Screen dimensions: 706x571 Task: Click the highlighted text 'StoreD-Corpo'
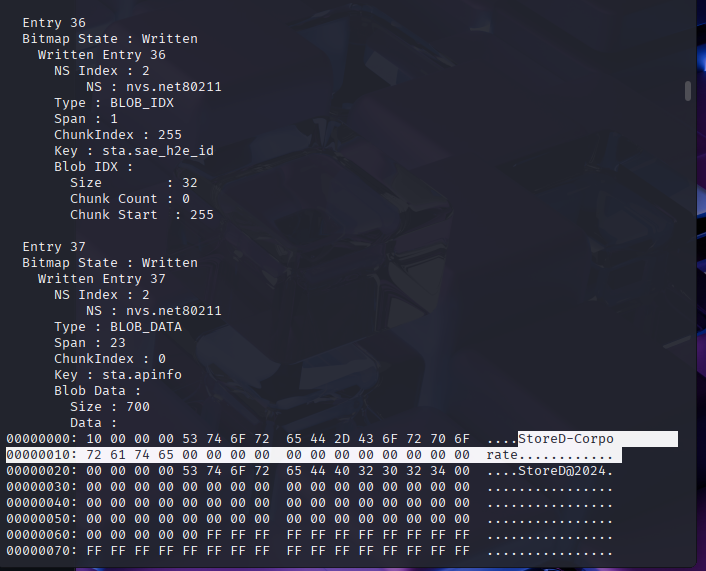tap(566, 439)
